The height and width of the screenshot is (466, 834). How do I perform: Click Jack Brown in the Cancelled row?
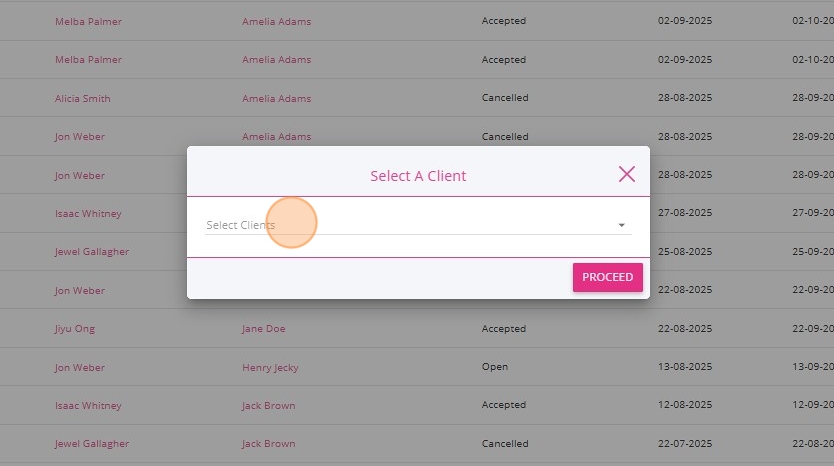tap(268, 444)
